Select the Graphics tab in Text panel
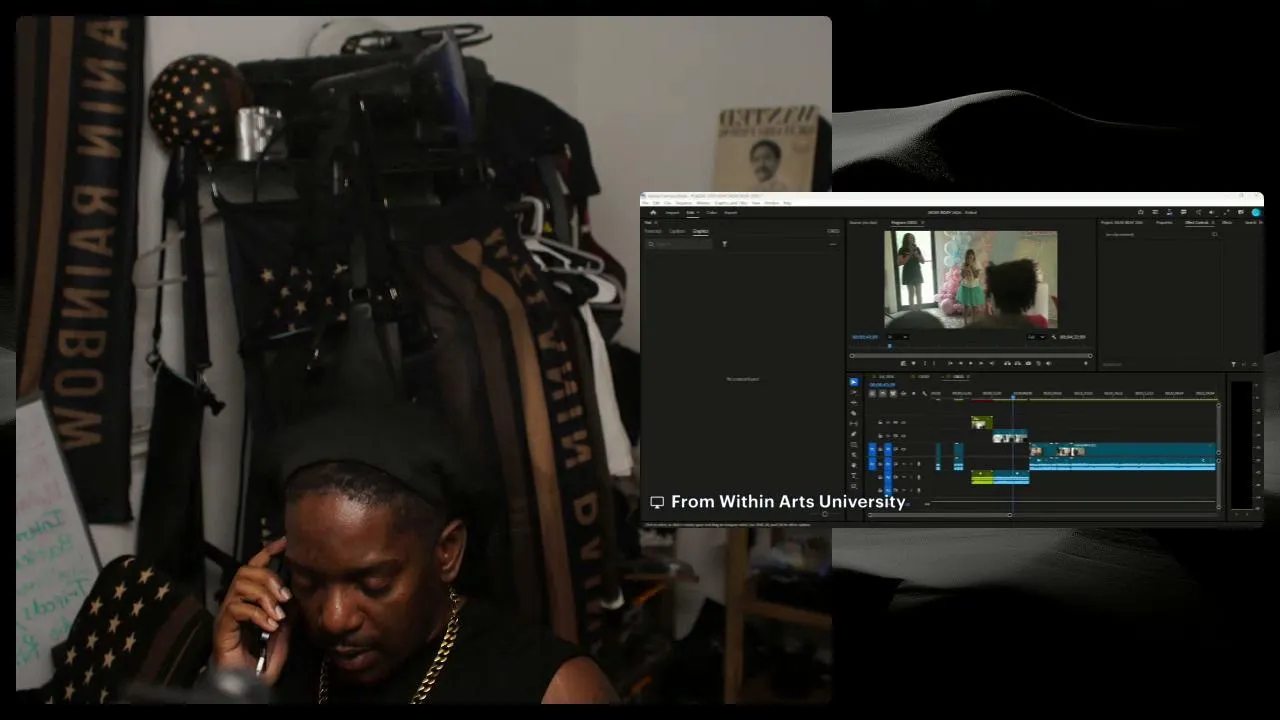The height and width of the screenshot is (720, 1280). coord(700,231)
